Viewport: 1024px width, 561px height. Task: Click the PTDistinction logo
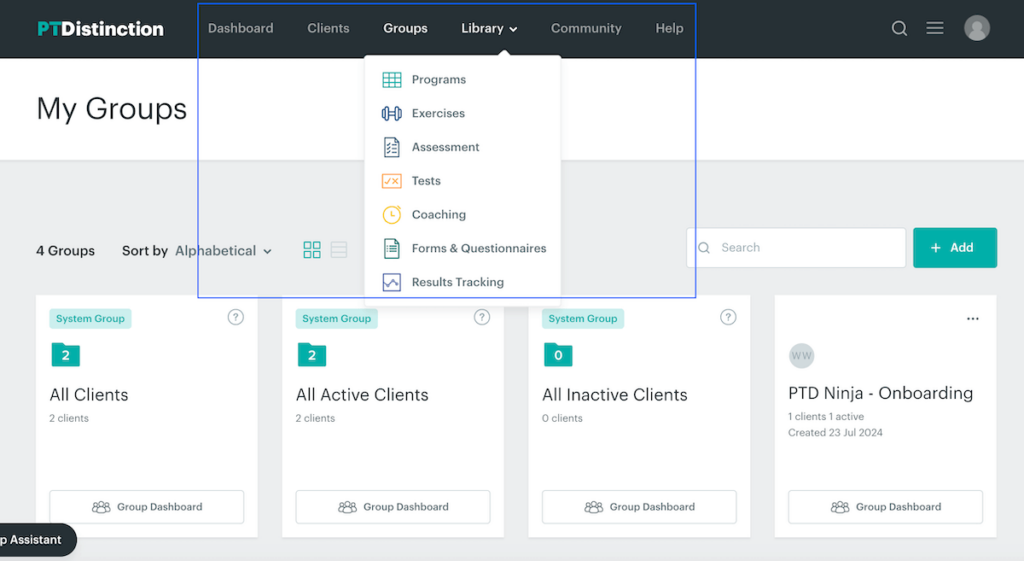[100, 29]
